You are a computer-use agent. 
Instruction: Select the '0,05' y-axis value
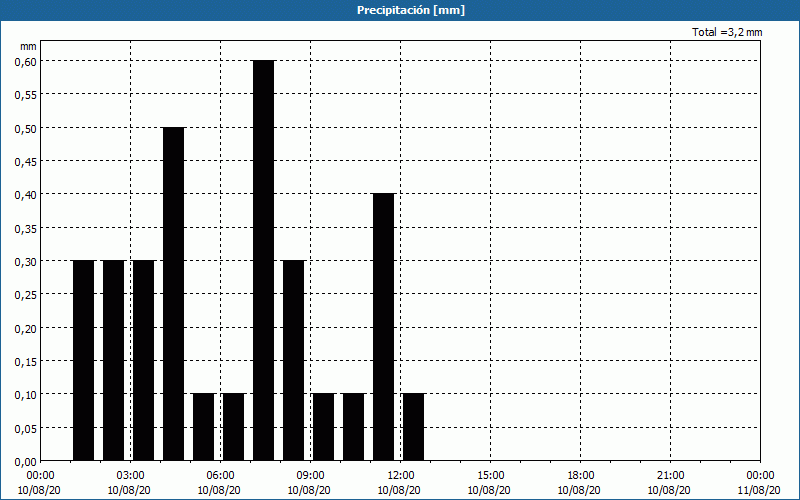[25, 428]
